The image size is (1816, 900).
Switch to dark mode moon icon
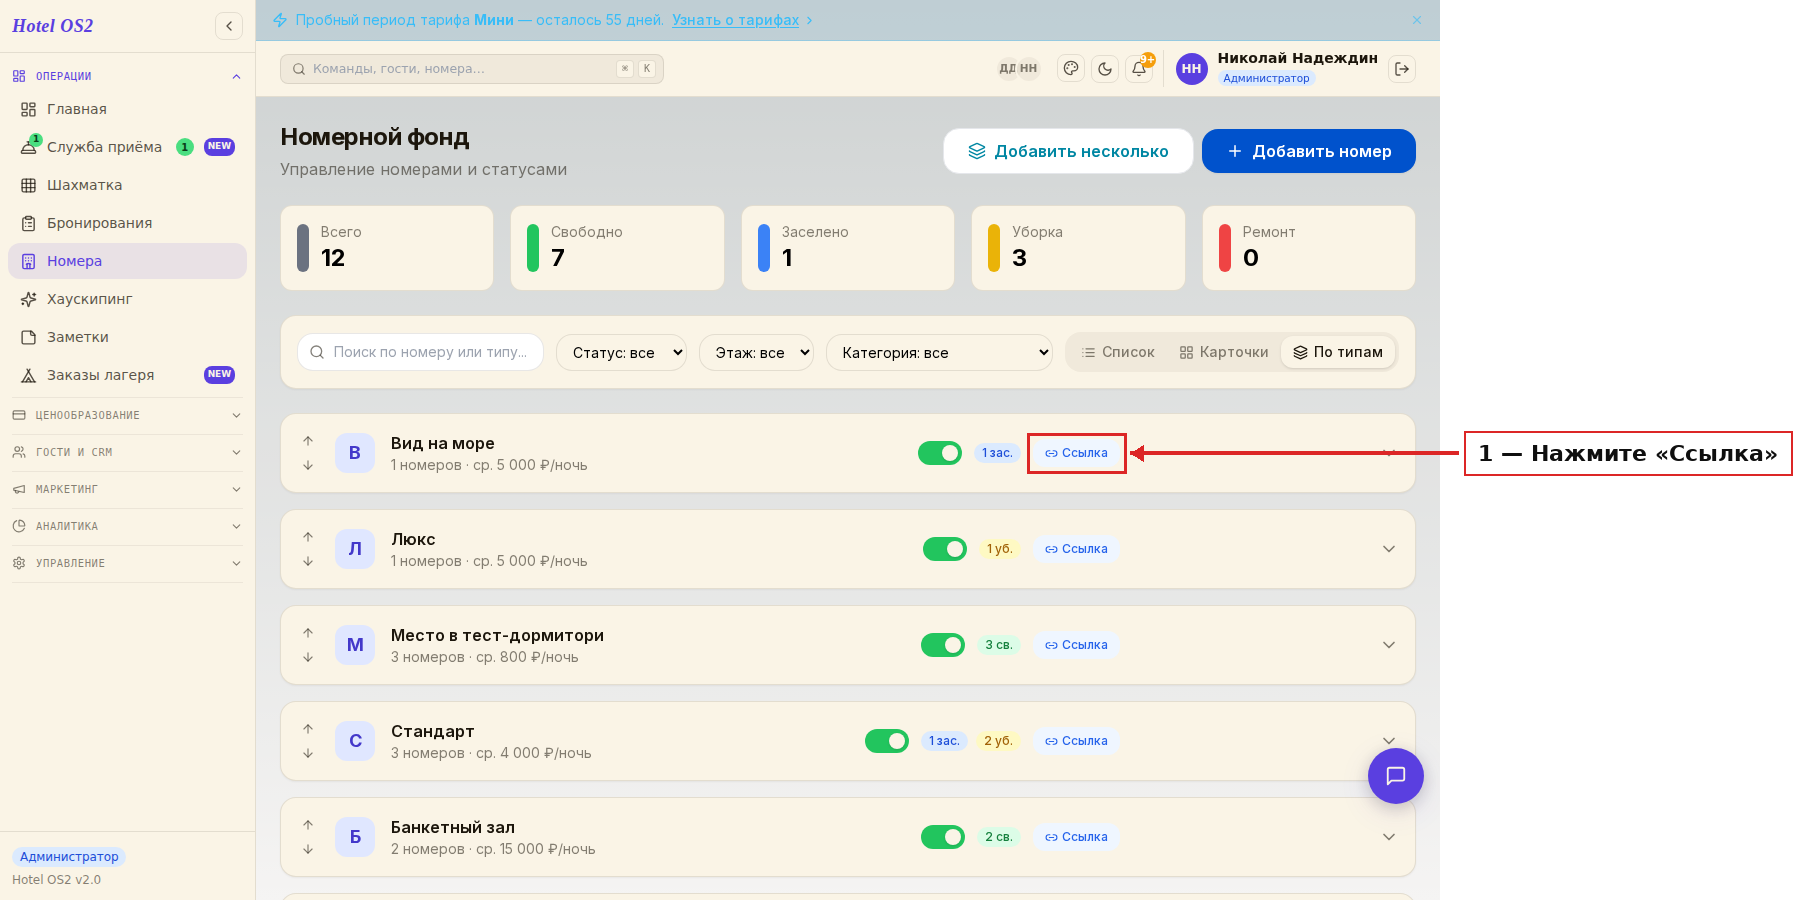point(1105,69)
